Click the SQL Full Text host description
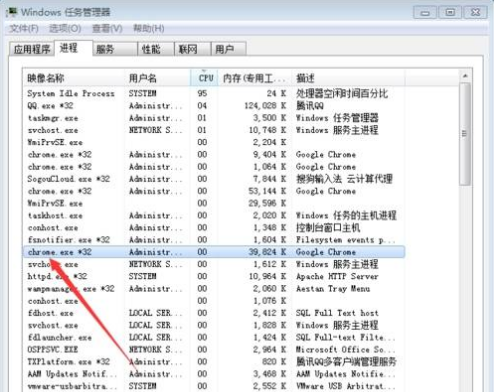The width and height of the screenshot is (494, 392). coord(337,313)
